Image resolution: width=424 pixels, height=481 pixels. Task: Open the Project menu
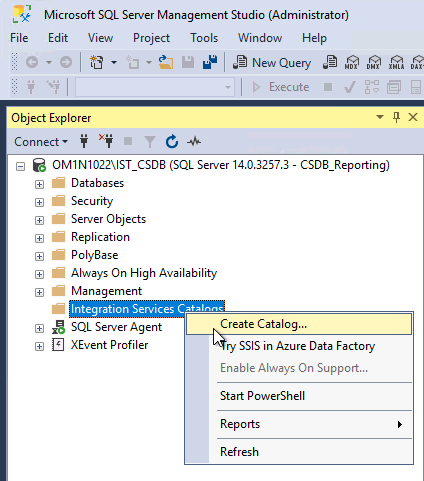coord(151,38)
